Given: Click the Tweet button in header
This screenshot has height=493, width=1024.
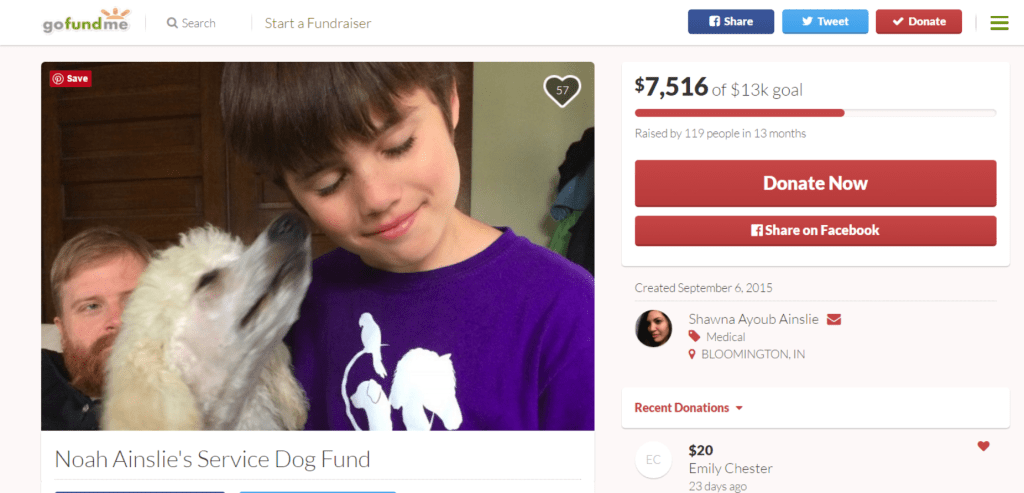Looking at the screenshot, I should point(825,22).
